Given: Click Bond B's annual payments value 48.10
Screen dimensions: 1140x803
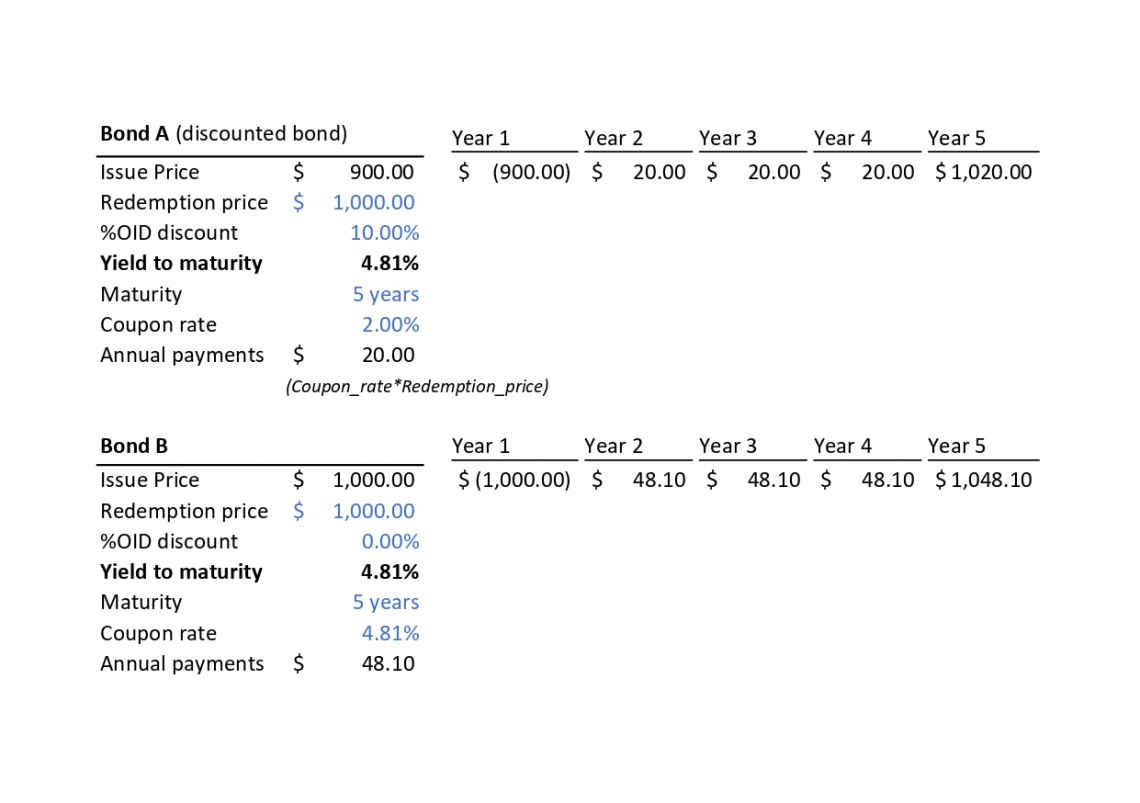Looking at the screenshot, I should click(388, 664).
